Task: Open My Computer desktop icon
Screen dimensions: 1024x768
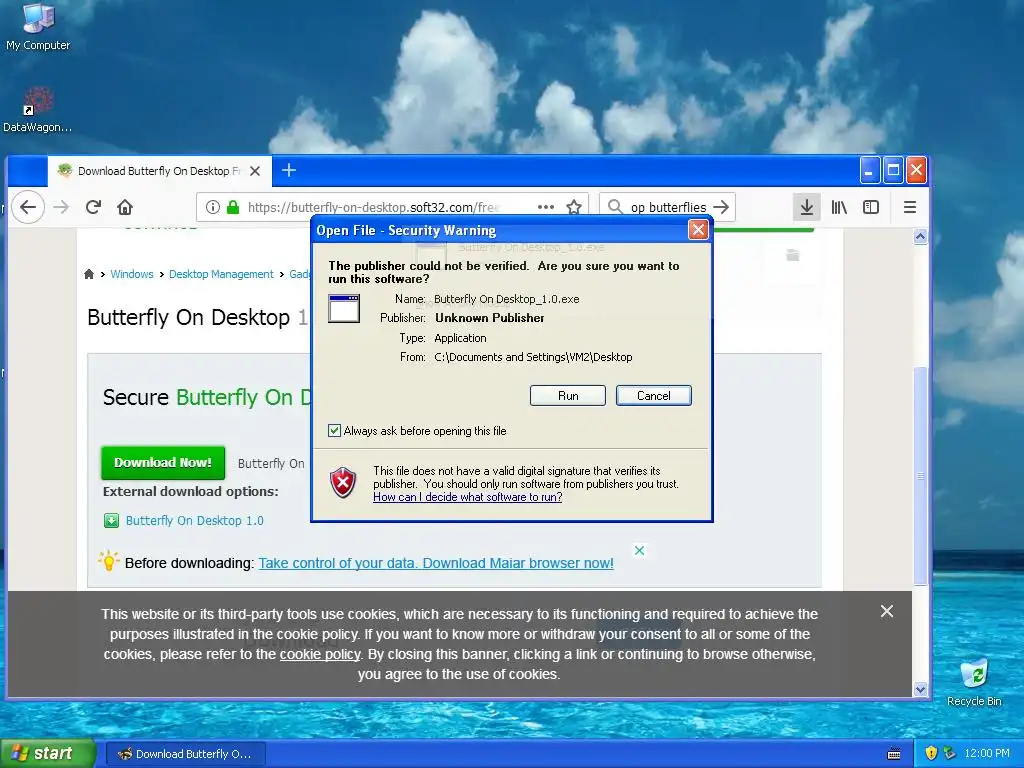Action: pos(38,26)
